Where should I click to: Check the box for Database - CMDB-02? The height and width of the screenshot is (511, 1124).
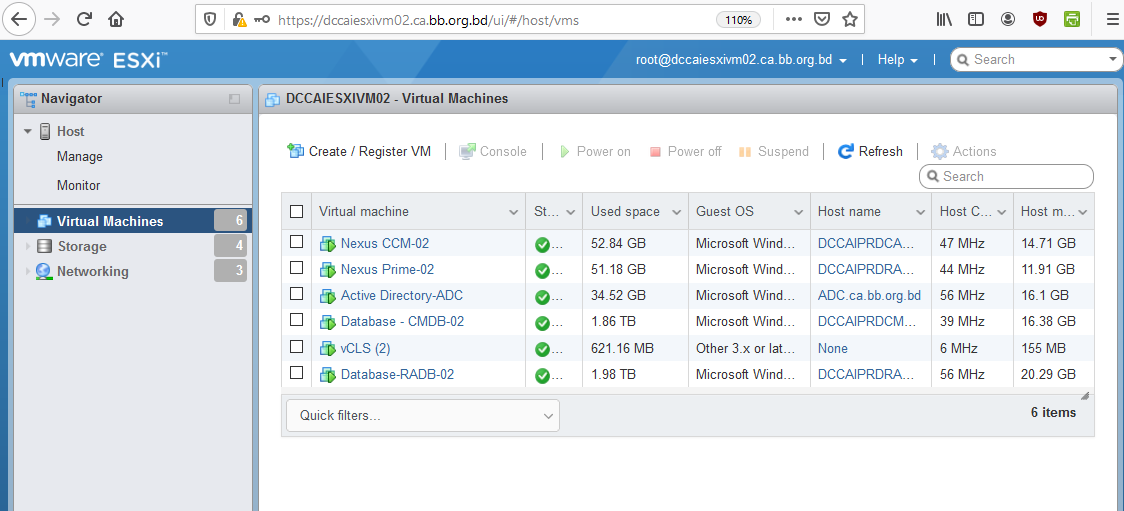pos(296,320)
